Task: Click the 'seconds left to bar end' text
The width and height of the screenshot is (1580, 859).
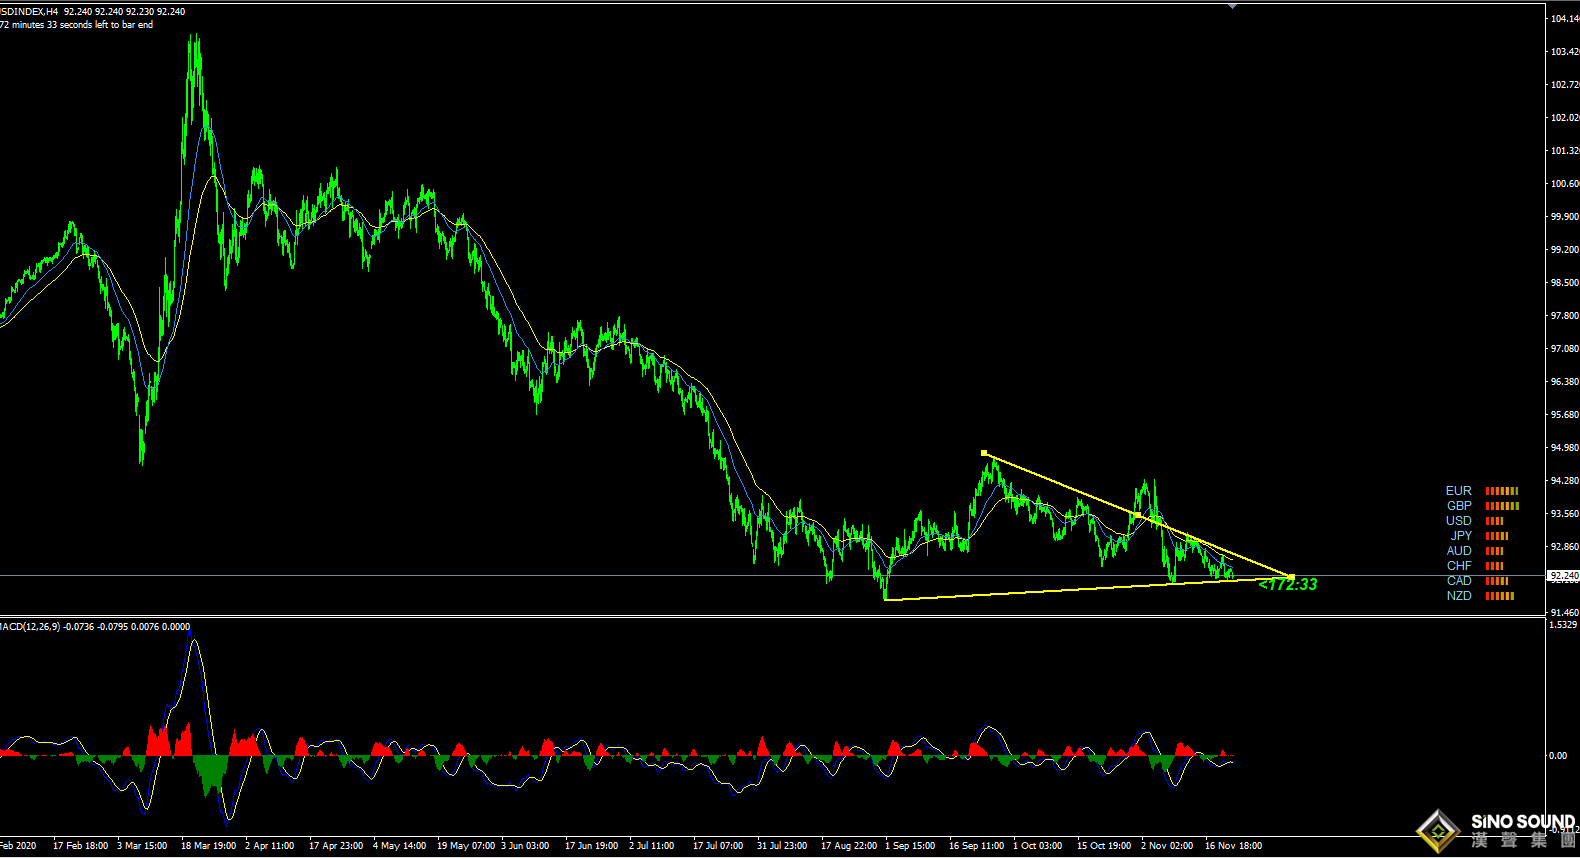Action: [x=106, y=25]
